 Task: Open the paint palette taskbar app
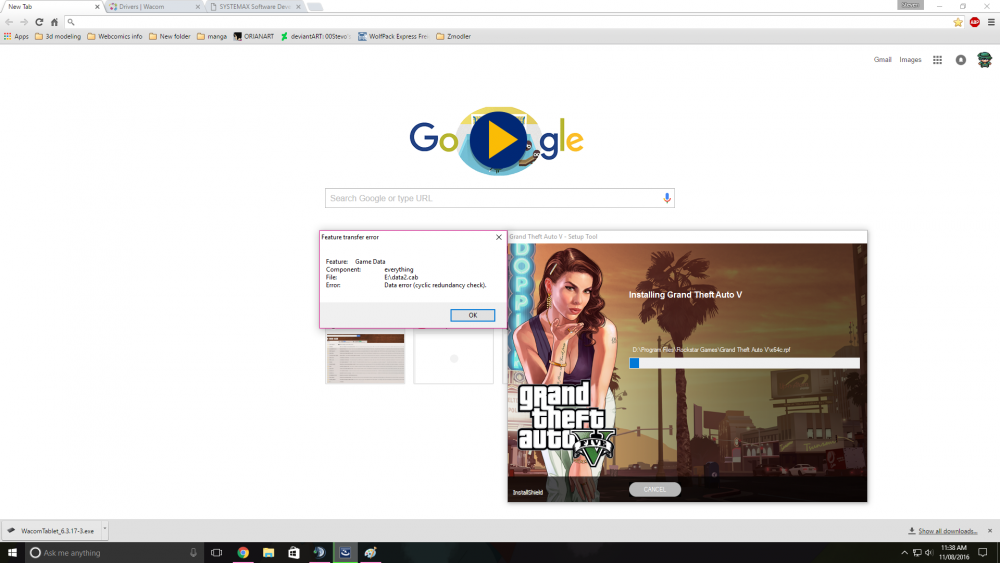(x=371, y=552)
